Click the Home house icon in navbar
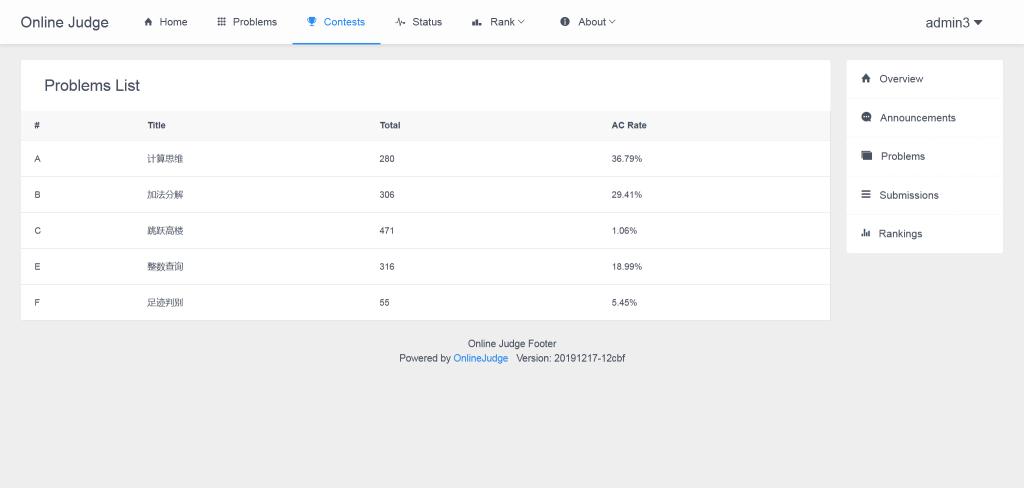This screenshot has height=488, width=1024. click(x=148, y=22)
